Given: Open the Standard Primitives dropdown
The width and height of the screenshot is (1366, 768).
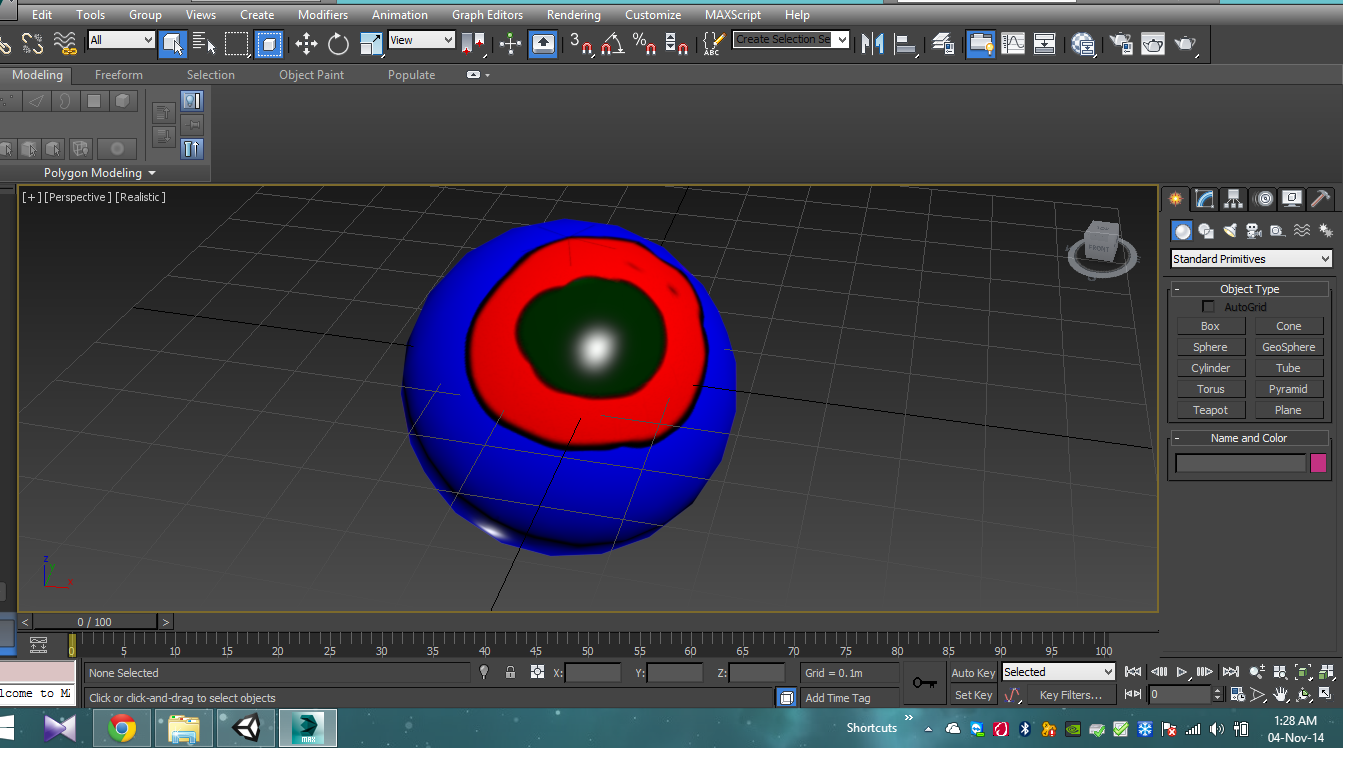Looking at the screenshot, I should click(1251, 259).
